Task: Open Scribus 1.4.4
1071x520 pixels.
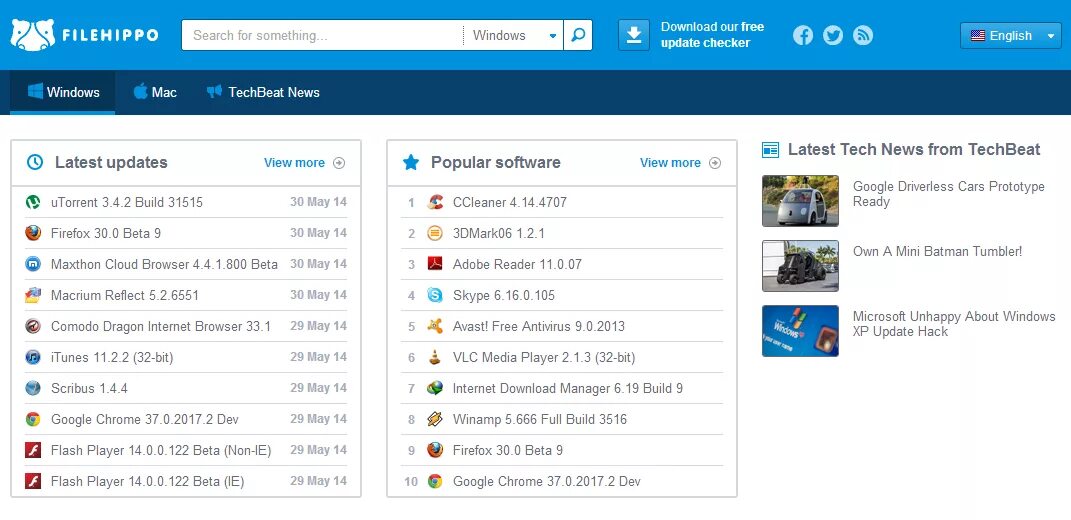Action: coord(89,388)
